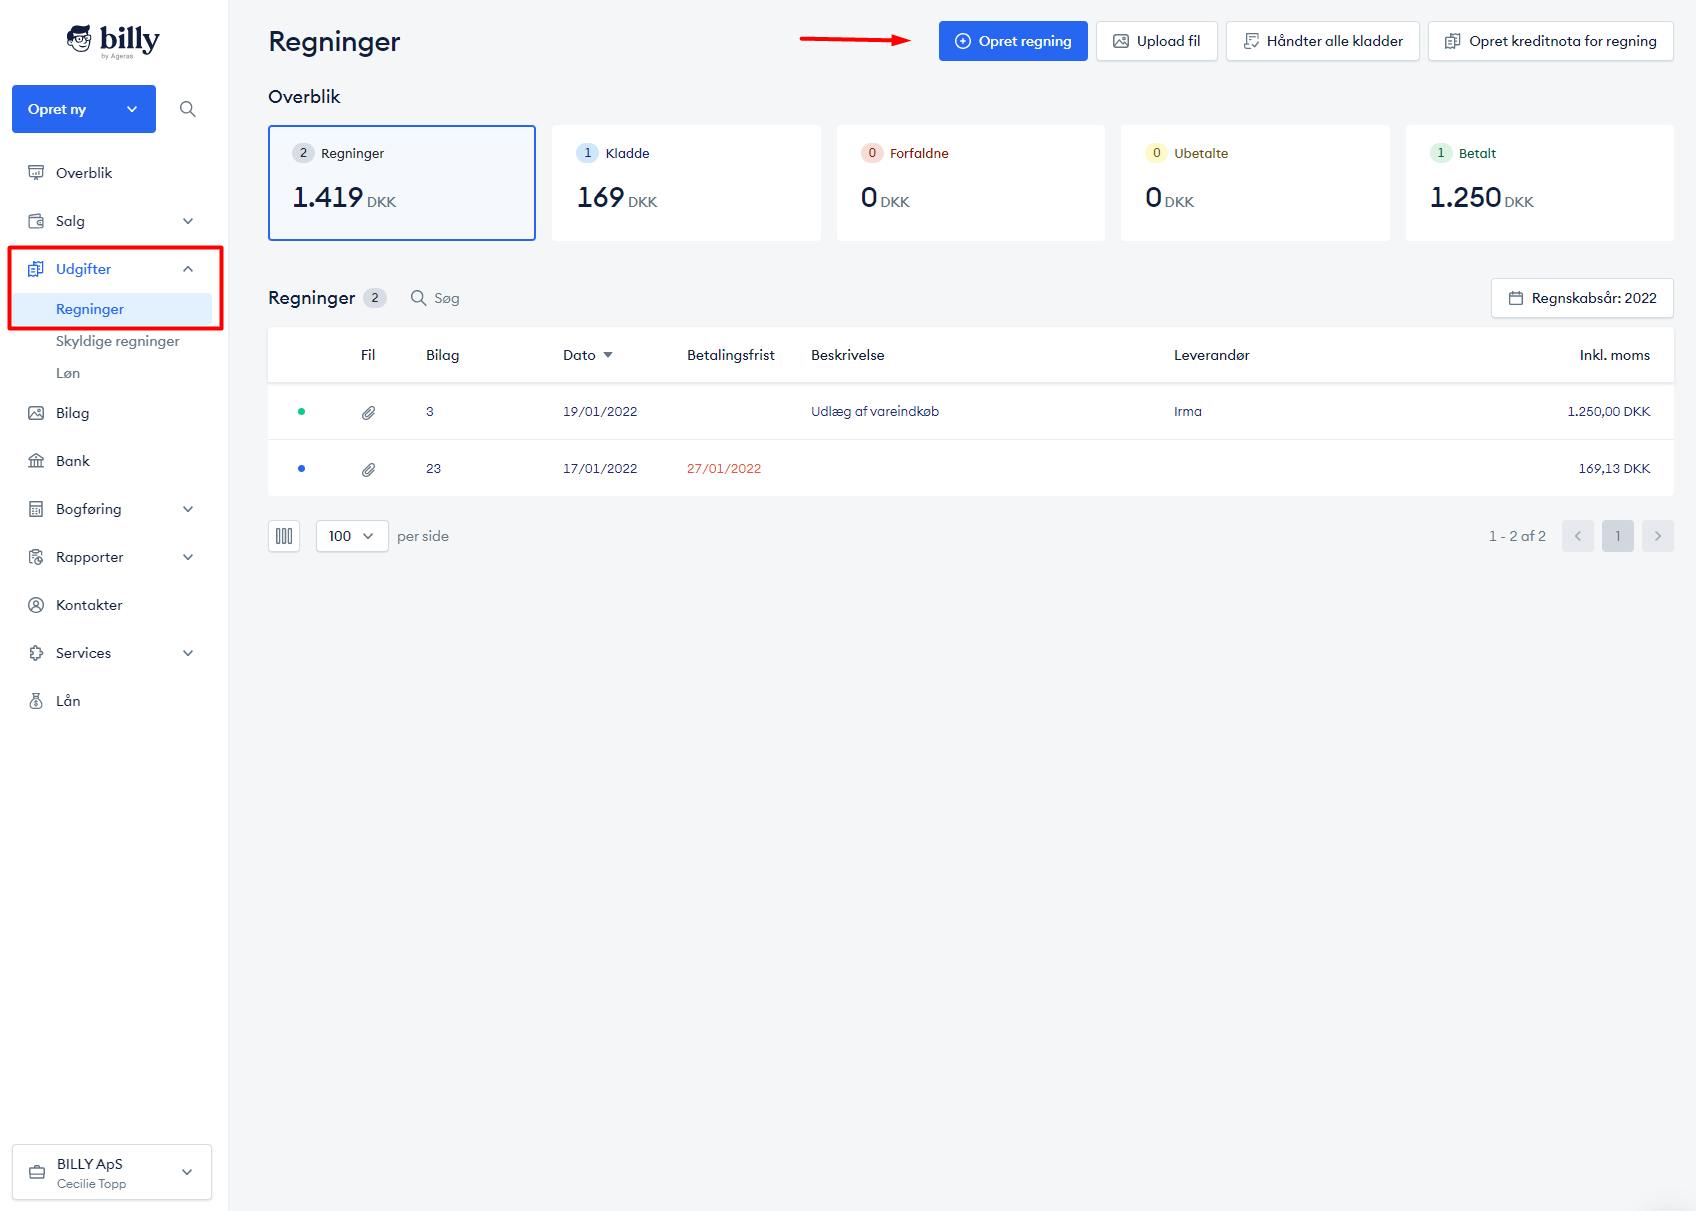Go to Overblik in sidebar
This screenshot has height=1211, width=1696.
click(x=84, y=173)
